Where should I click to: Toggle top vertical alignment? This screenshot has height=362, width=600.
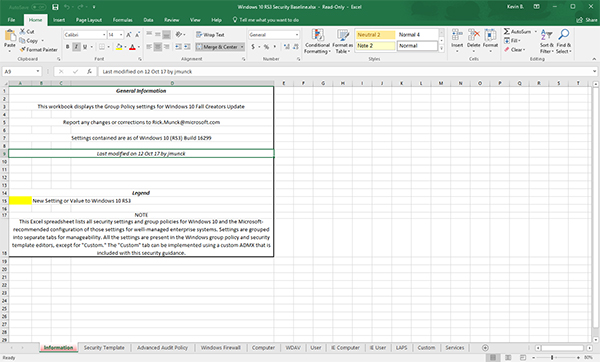(149, 35)
